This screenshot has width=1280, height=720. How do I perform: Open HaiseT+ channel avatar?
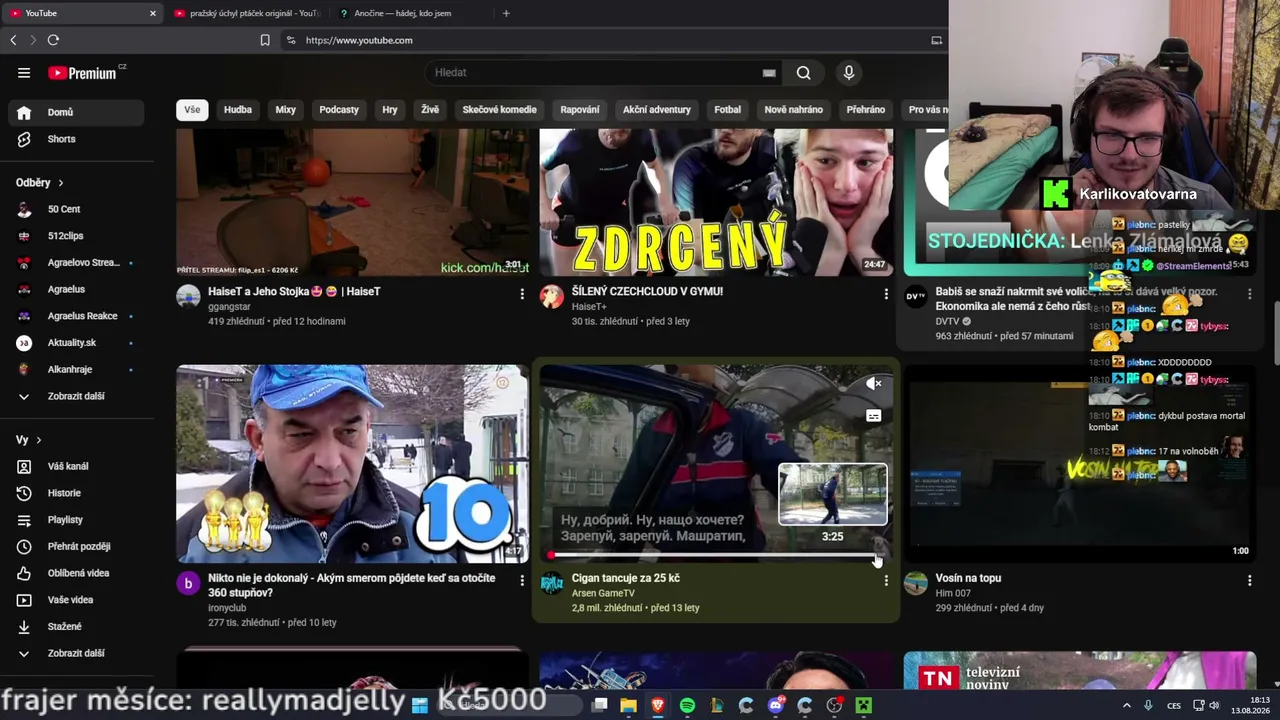click(x=552, y=296)
